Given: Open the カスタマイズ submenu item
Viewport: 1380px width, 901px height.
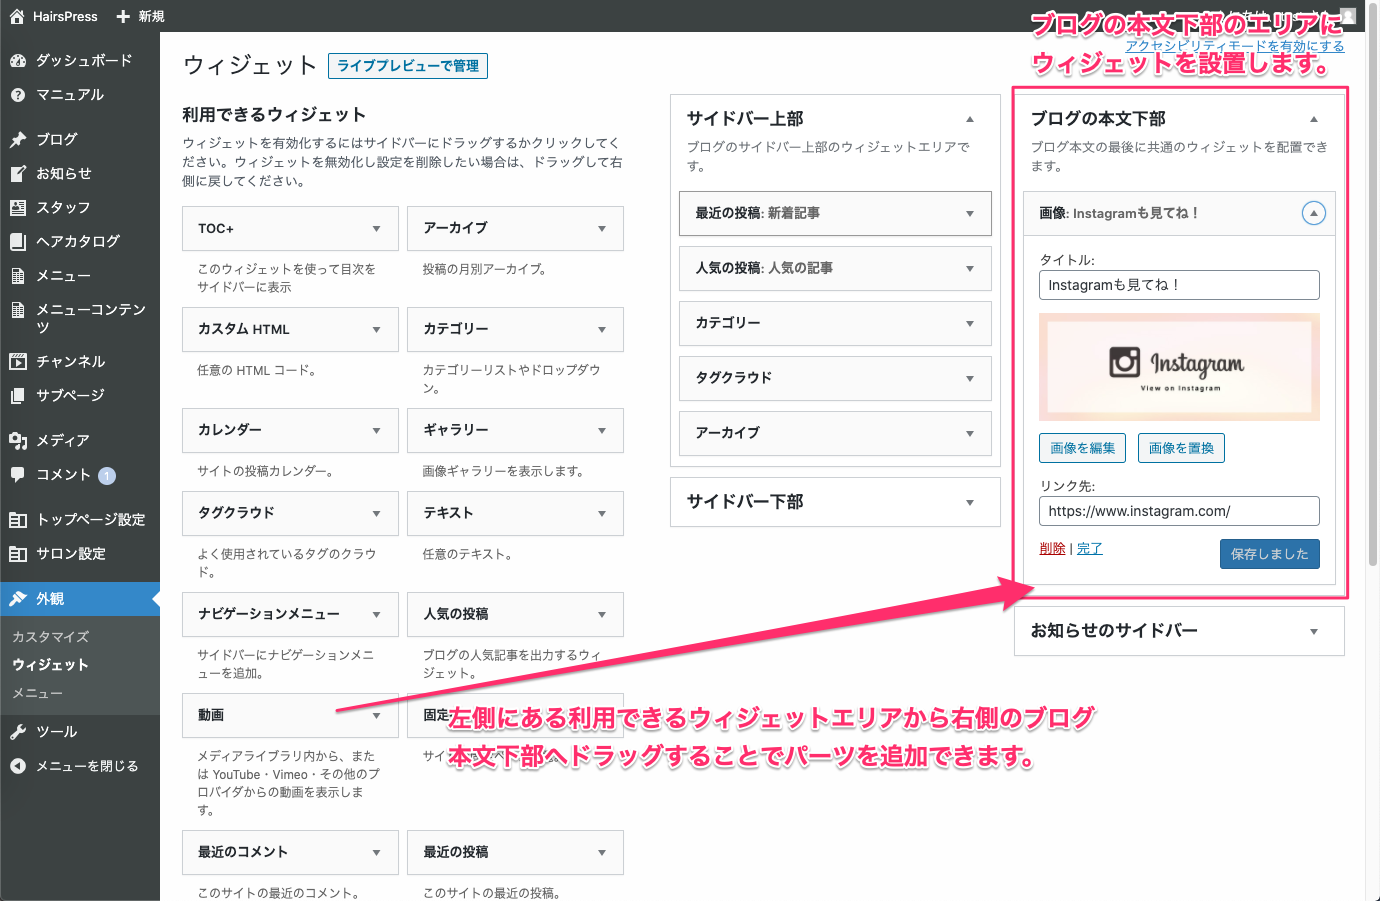Looking at the screenshot, I should click(51, 637).
